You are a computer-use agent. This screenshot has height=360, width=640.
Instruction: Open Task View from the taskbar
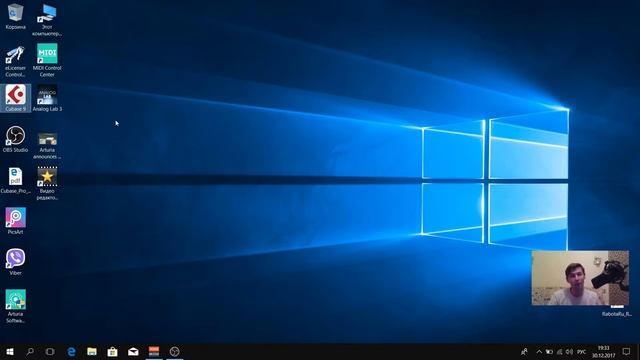coord(50,351)
